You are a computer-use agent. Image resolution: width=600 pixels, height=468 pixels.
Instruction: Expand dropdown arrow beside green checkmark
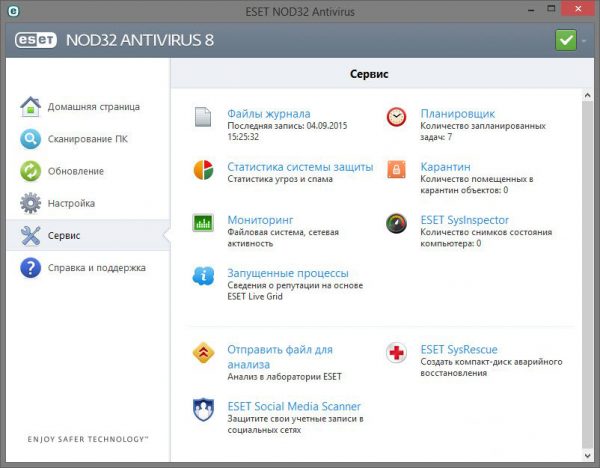click(584, 40)
